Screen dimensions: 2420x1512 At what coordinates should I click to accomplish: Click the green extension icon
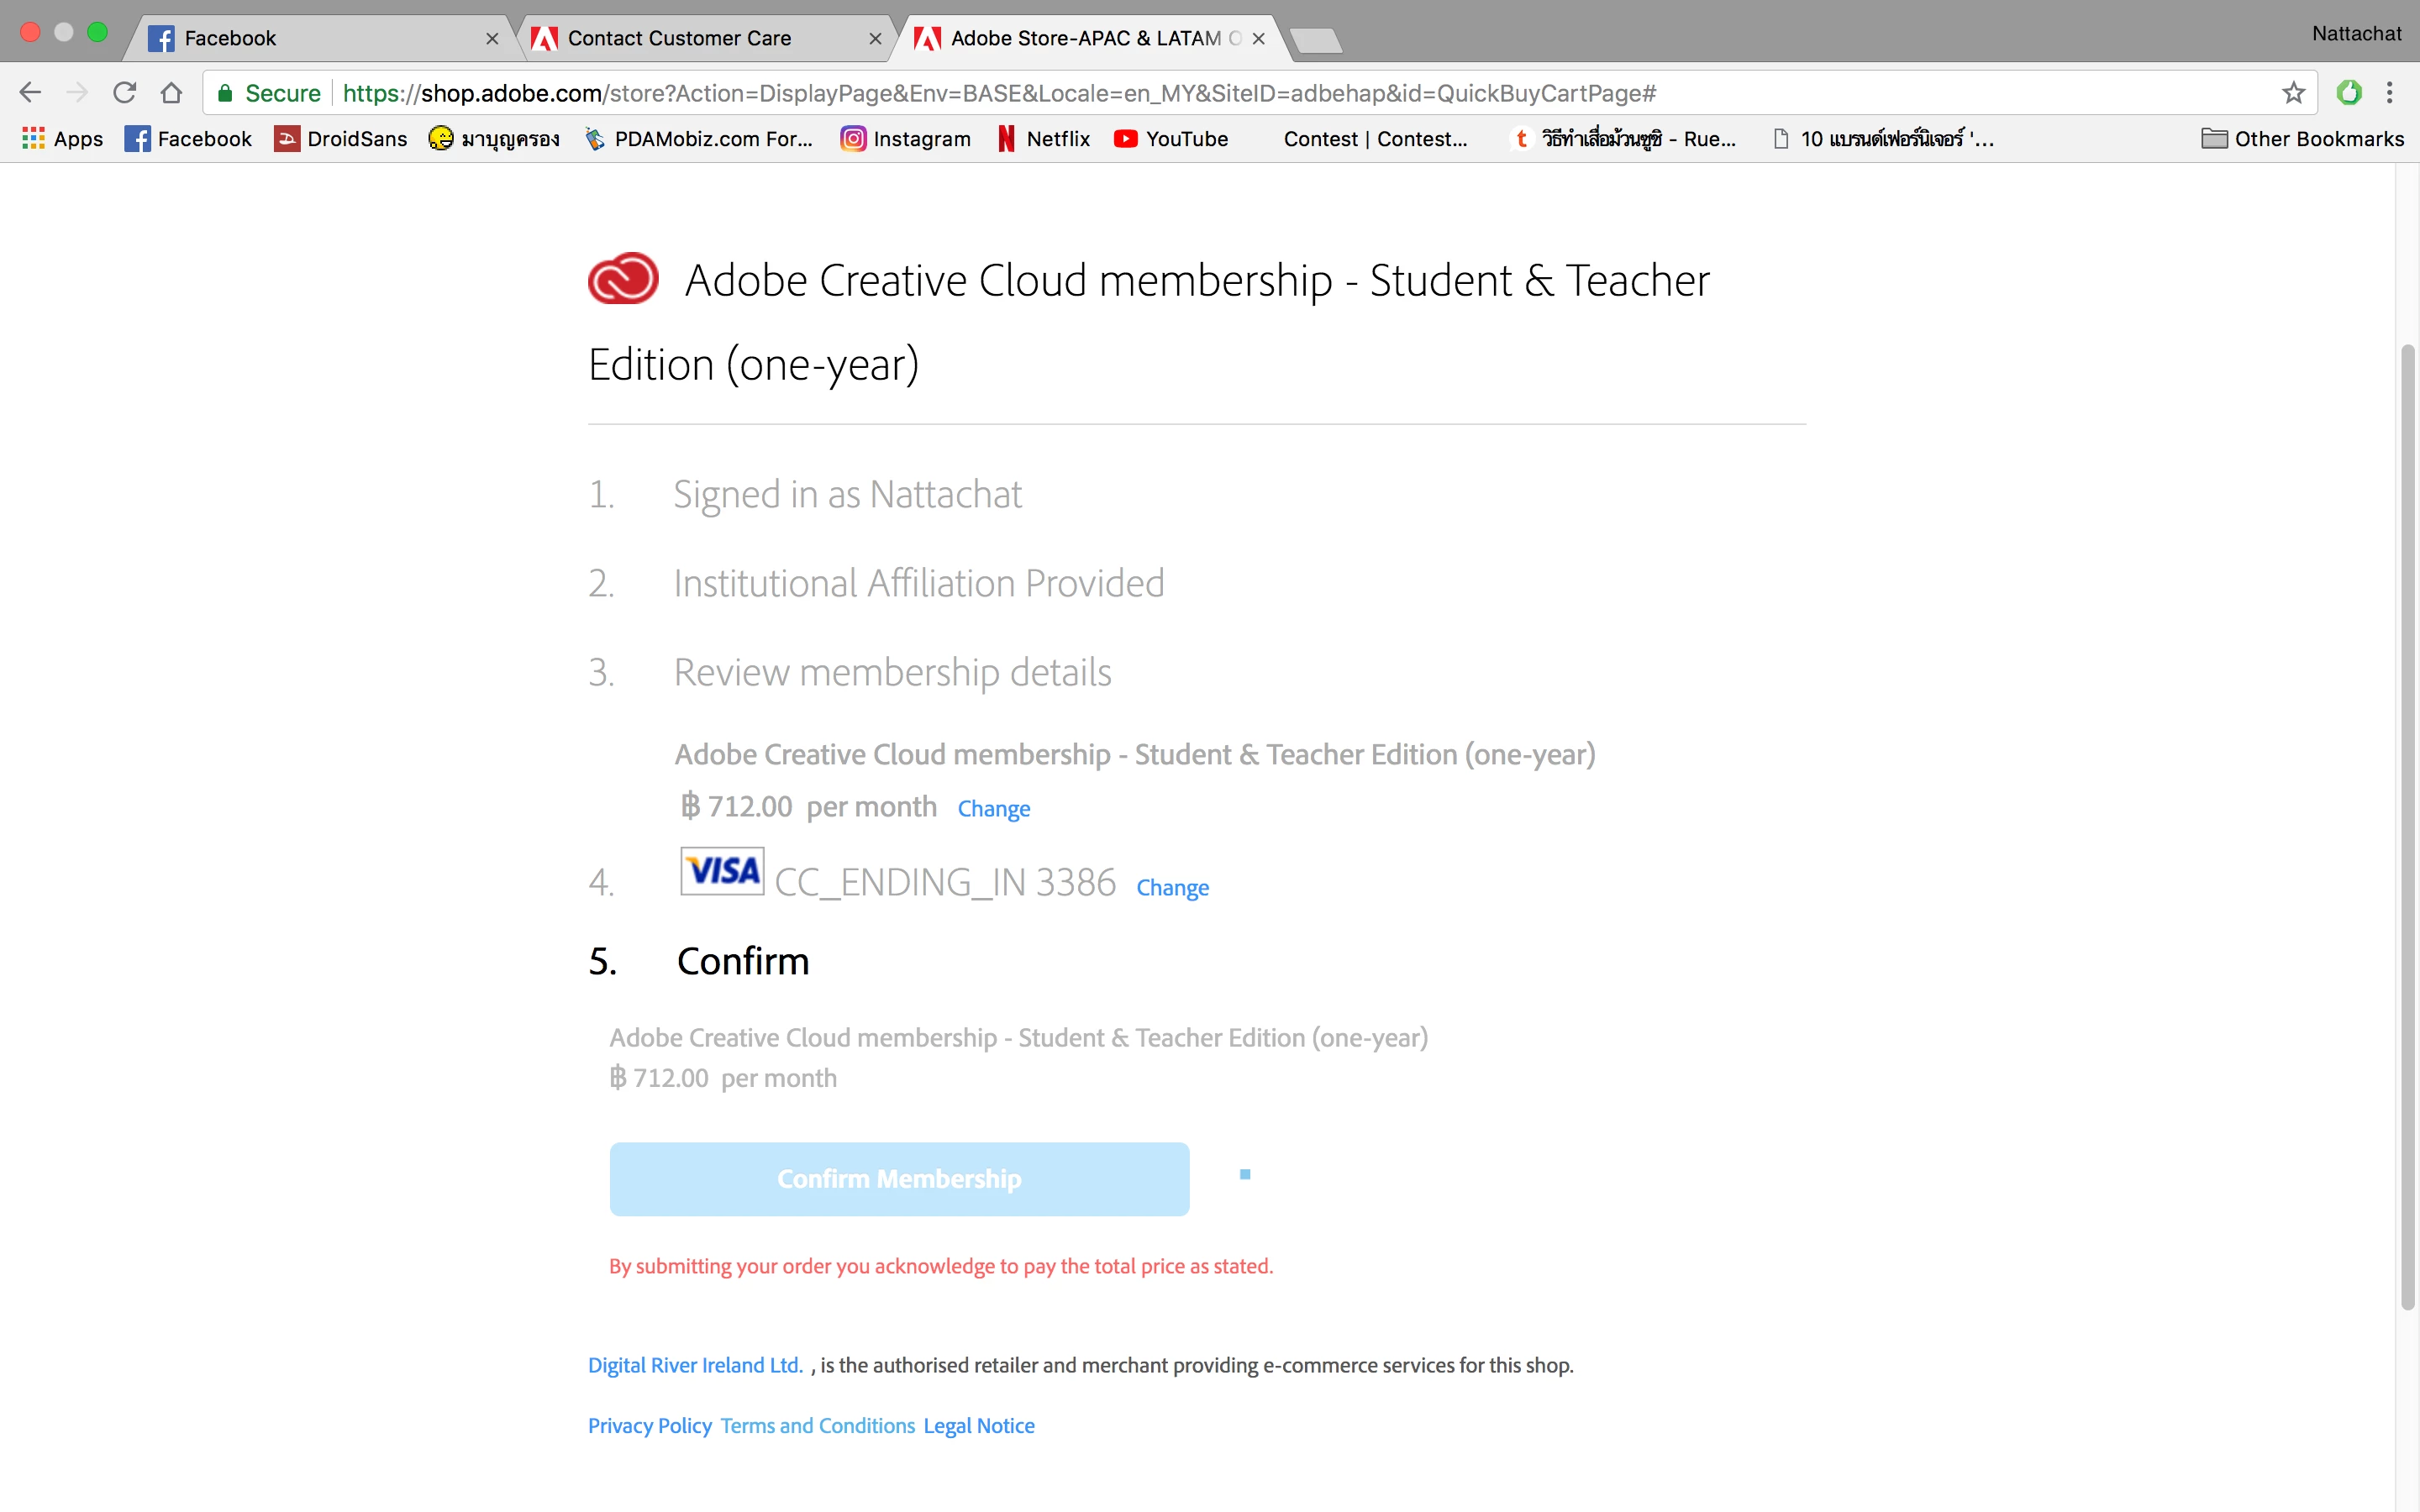(2348, 93)
